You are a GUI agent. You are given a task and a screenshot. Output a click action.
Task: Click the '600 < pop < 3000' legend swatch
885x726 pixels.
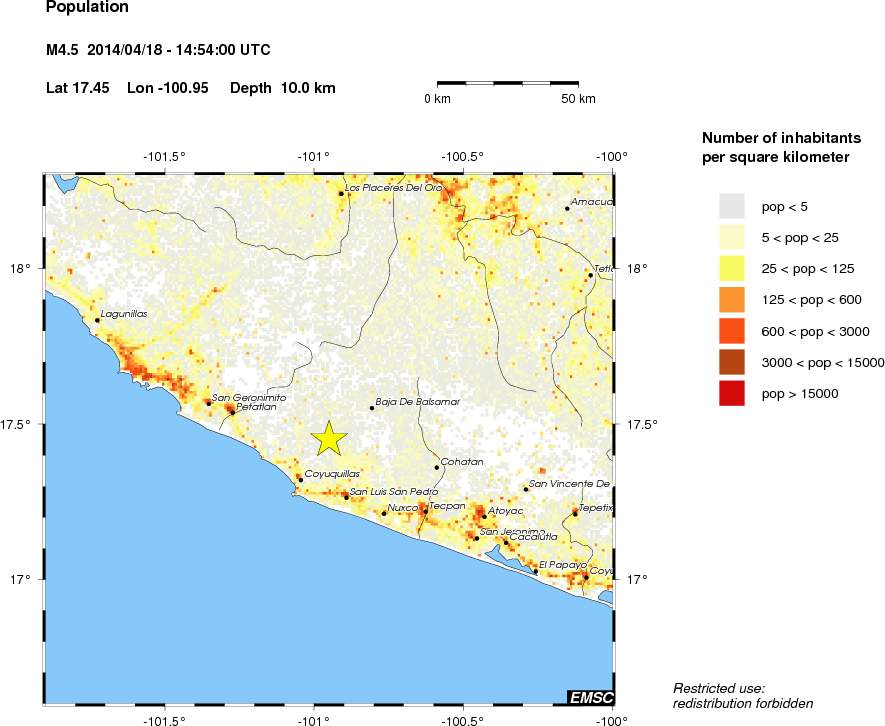click(x=732, y=331)
